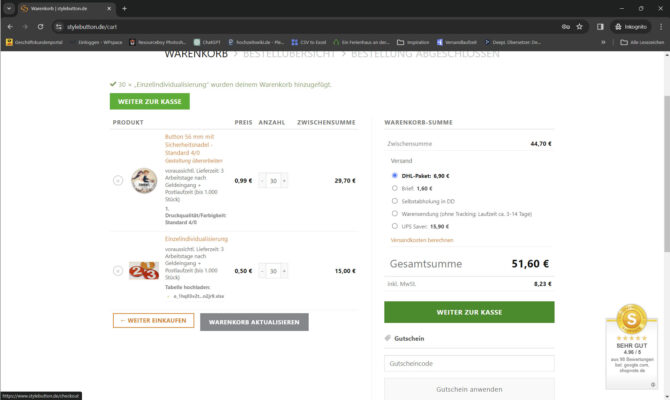Select UPS Saver shipping option
The image size is (670, 400).
point(395,226)
